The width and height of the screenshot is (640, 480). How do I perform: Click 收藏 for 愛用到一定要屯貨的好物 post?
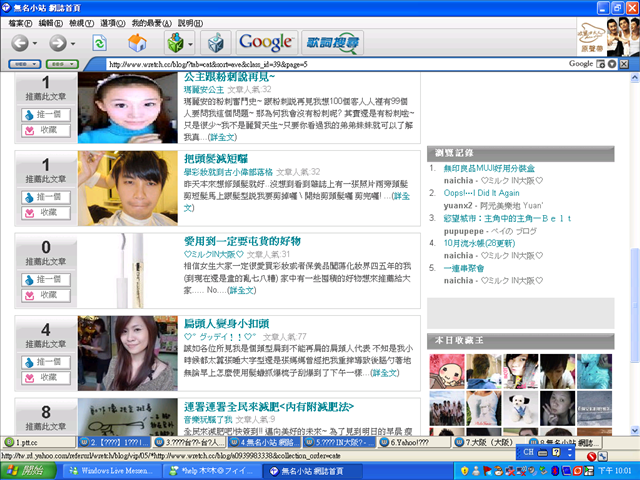point(46,295)
